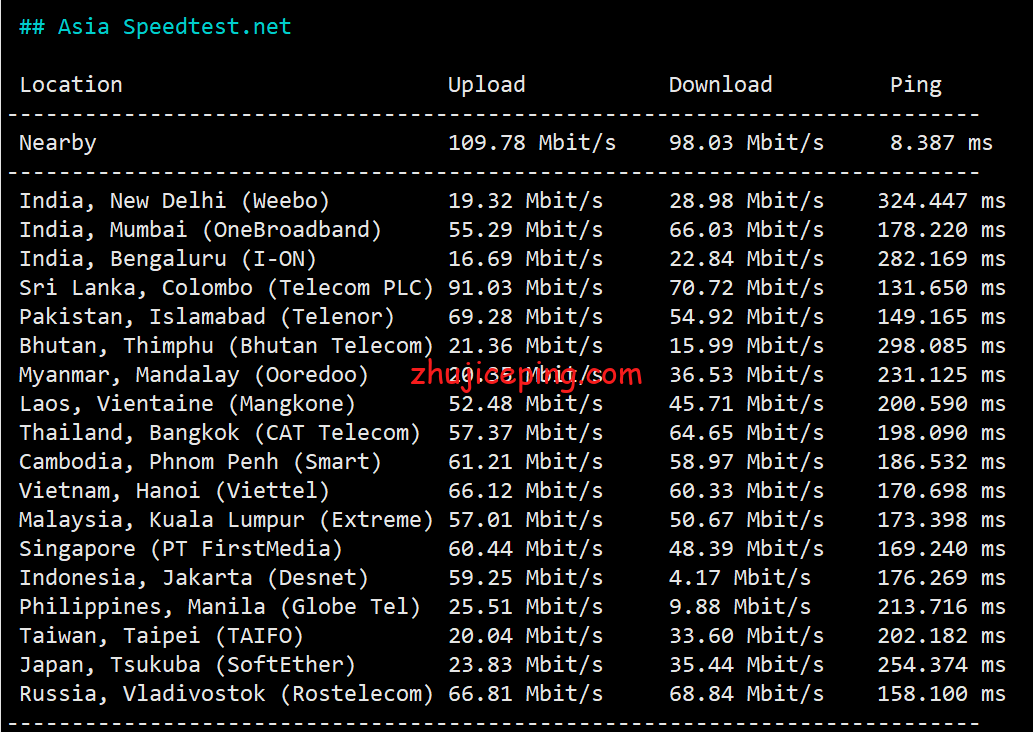Image resolution: width=1033 pixels, height=732 pixels.
Task: Click Colombo upload 91.03 Mbit/s
Action: (x=525, y=288)
